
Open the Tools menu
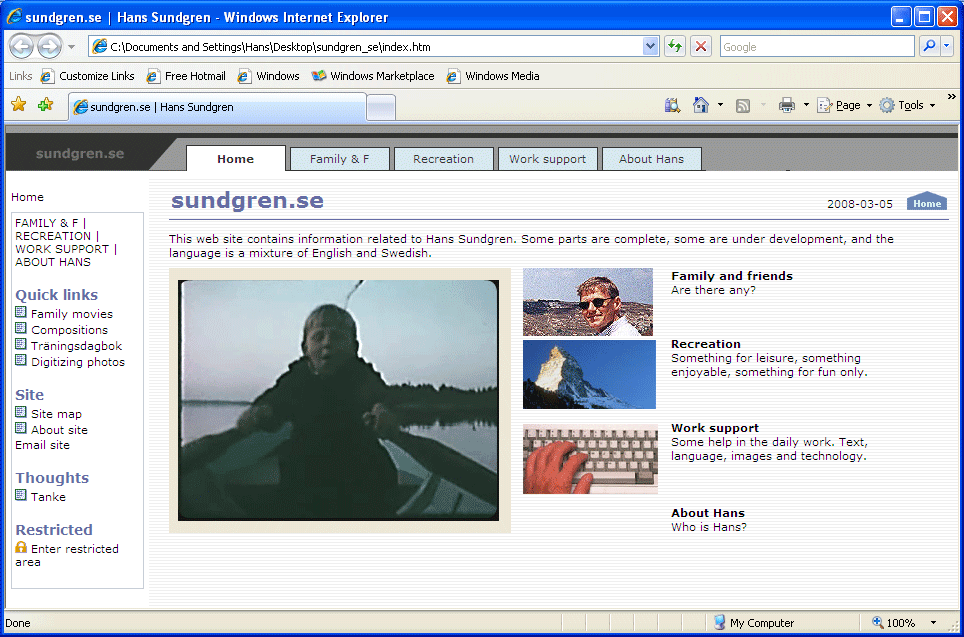coord(907,105)
